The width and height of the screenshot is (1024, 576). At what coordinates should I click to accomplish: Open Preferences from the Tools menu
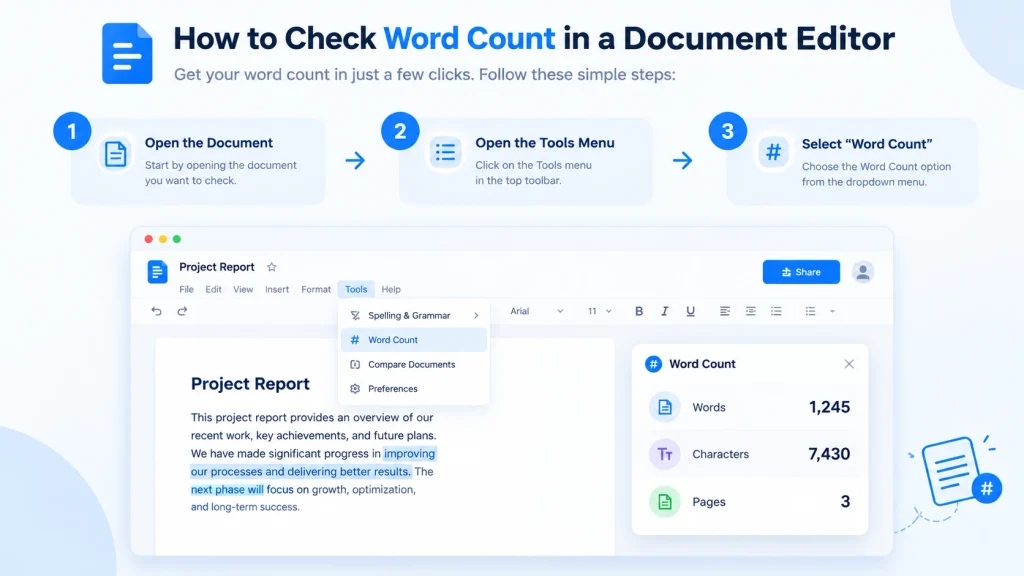[x=414, y=389]
